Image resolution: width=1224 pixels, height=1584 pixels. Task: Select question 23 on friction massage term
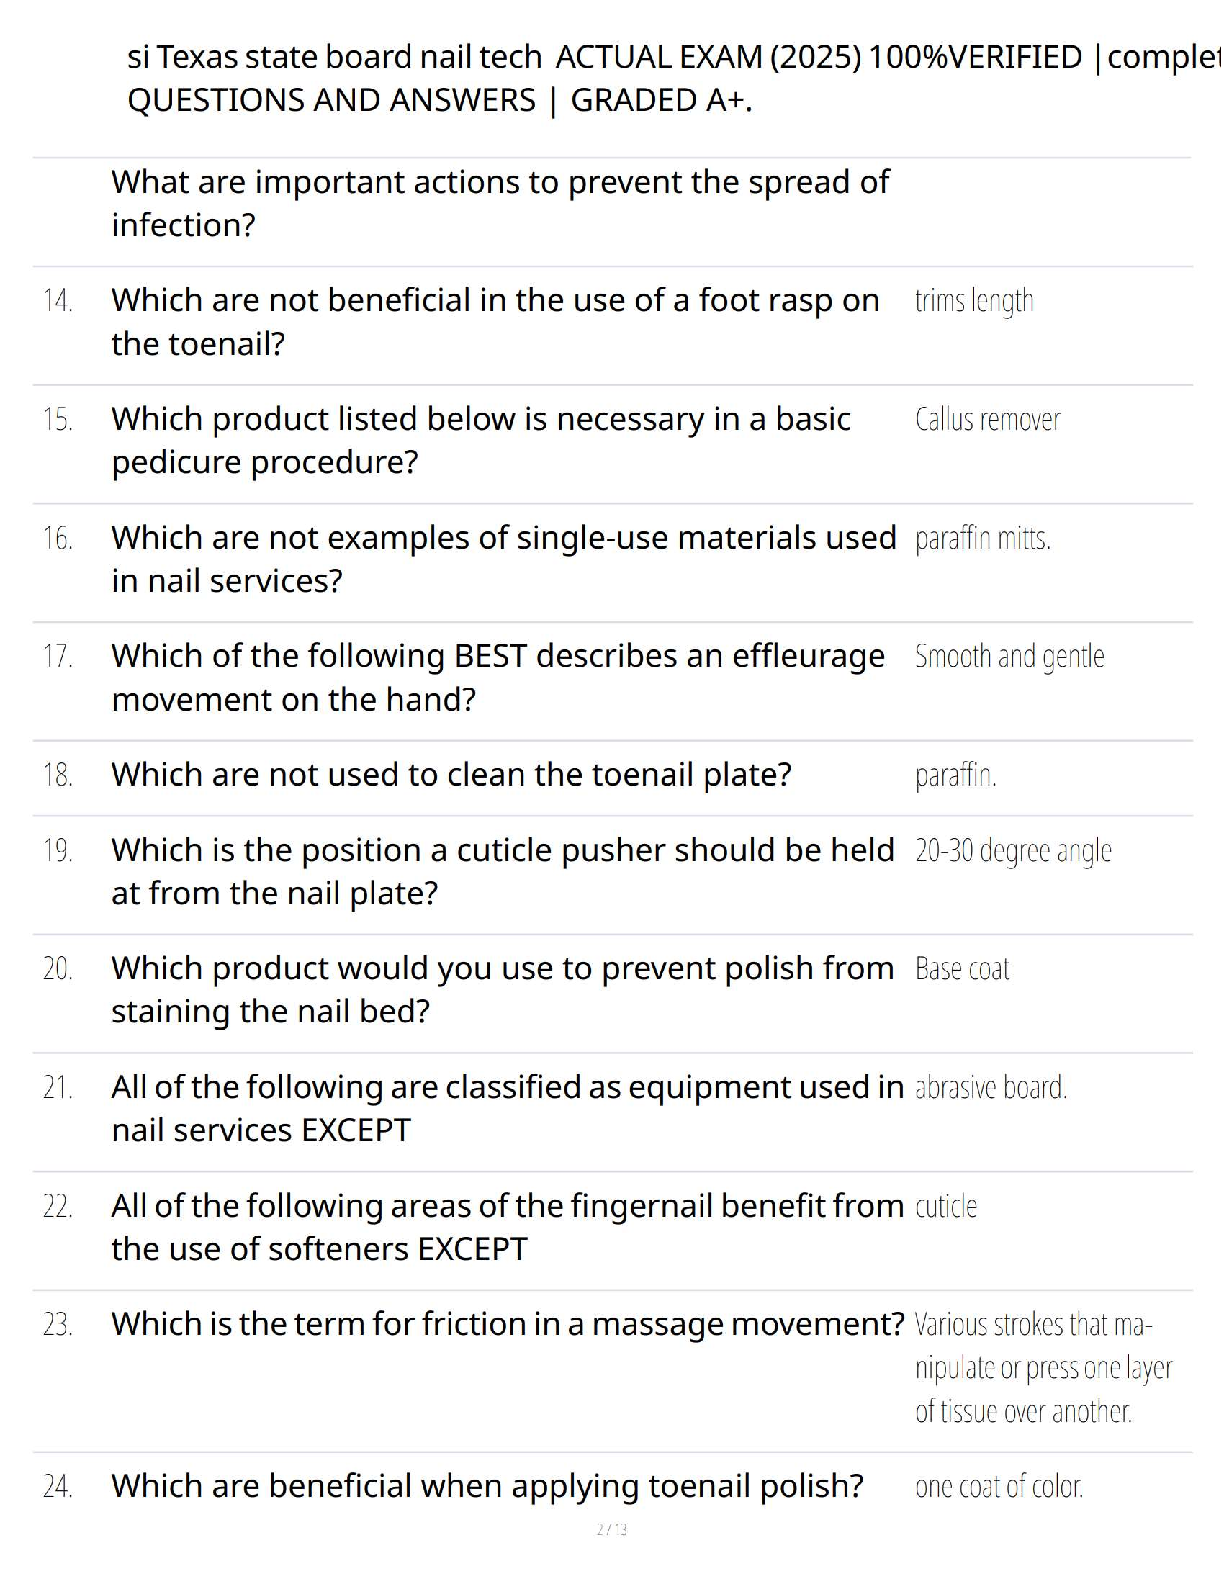tap(508, 1324)
